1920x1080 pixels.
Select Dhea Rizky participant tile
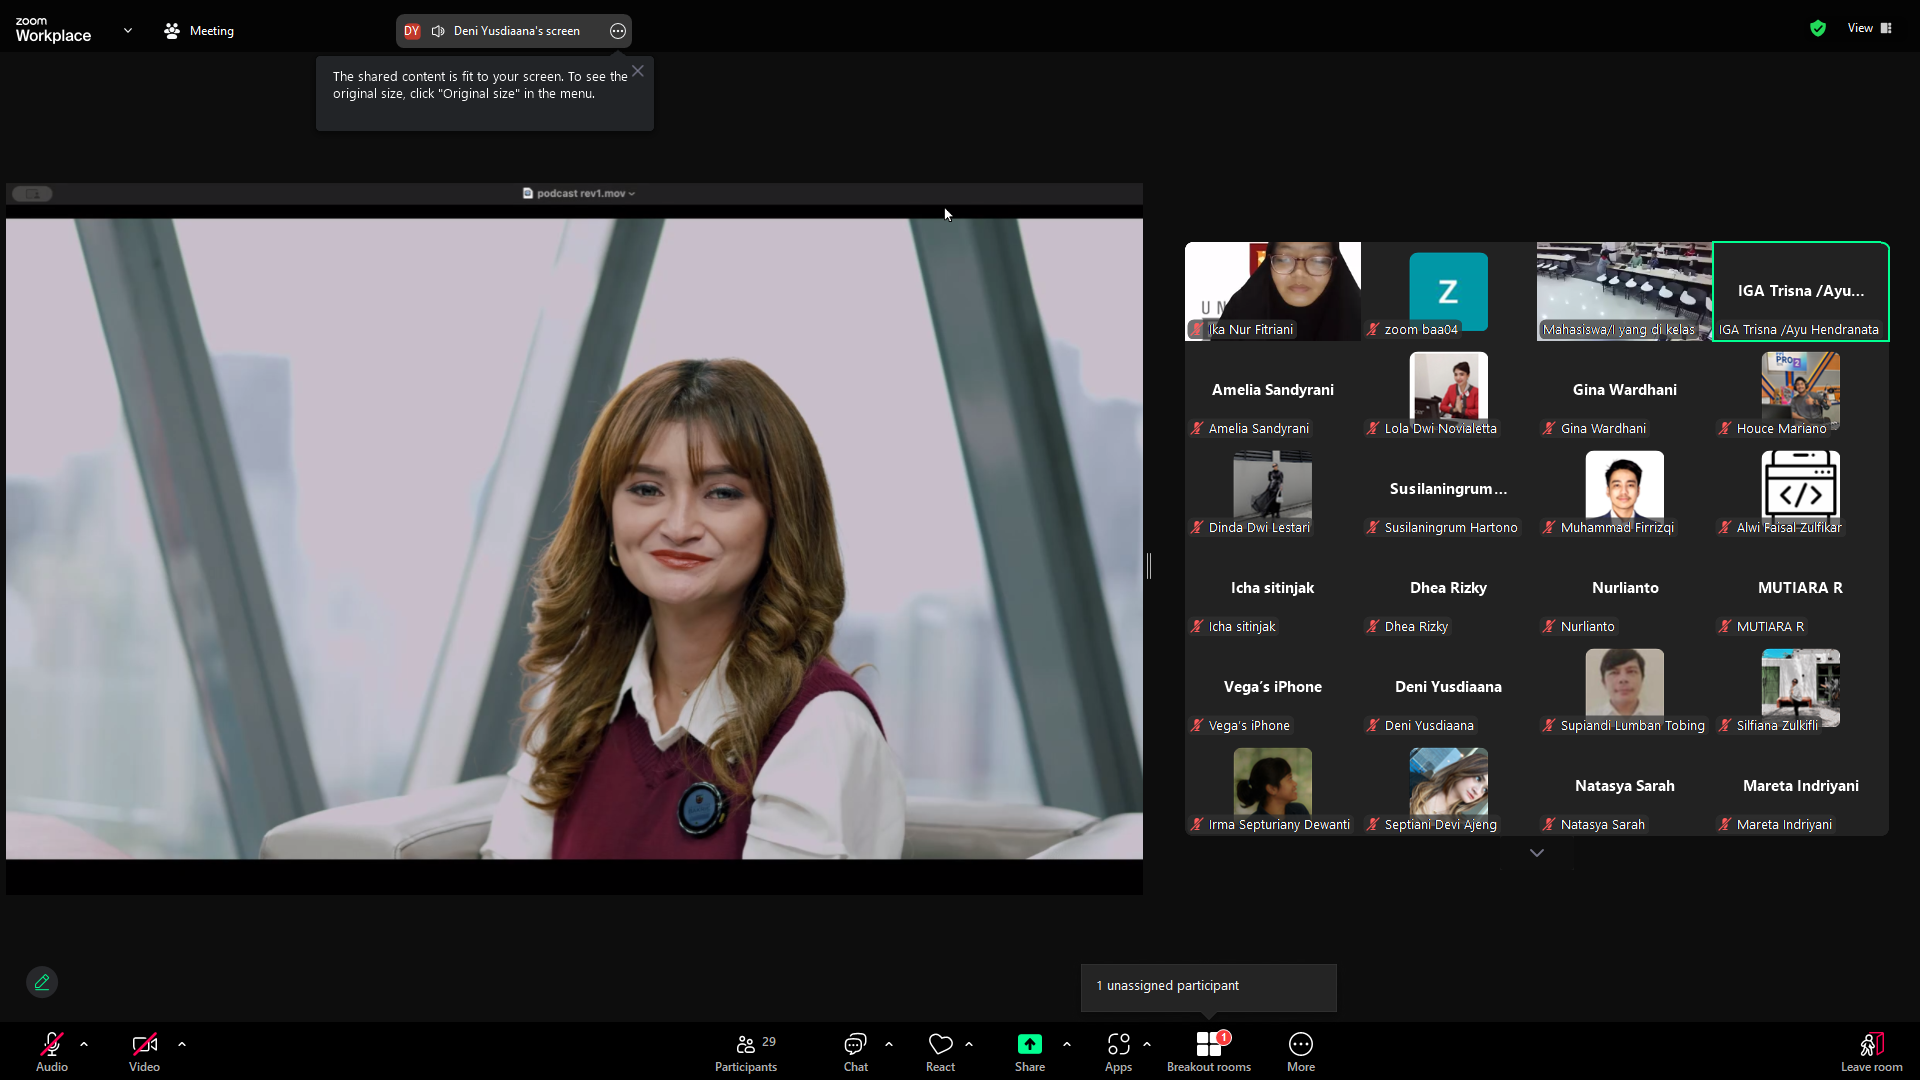click(1449, 588)
